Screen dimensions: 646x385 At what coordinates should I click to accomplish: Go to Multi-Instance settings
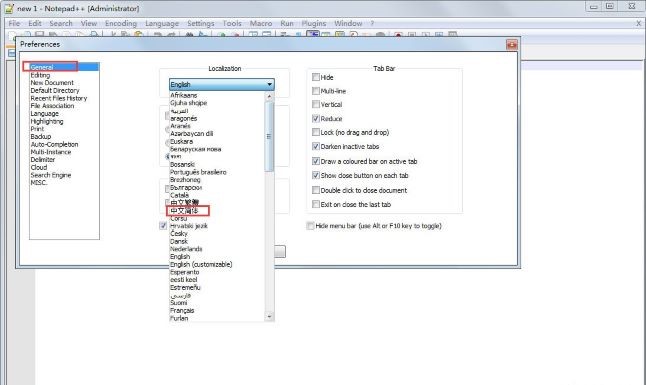(51, 152)
